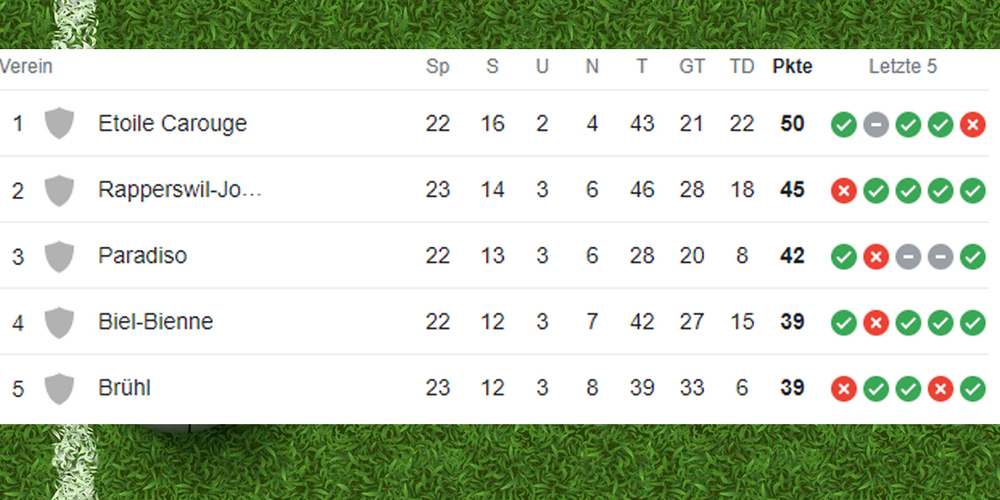The height and width of the screenshot is (500, 1000).
Task: Click Paradiso's first green win icon
Action: (844, 257)
